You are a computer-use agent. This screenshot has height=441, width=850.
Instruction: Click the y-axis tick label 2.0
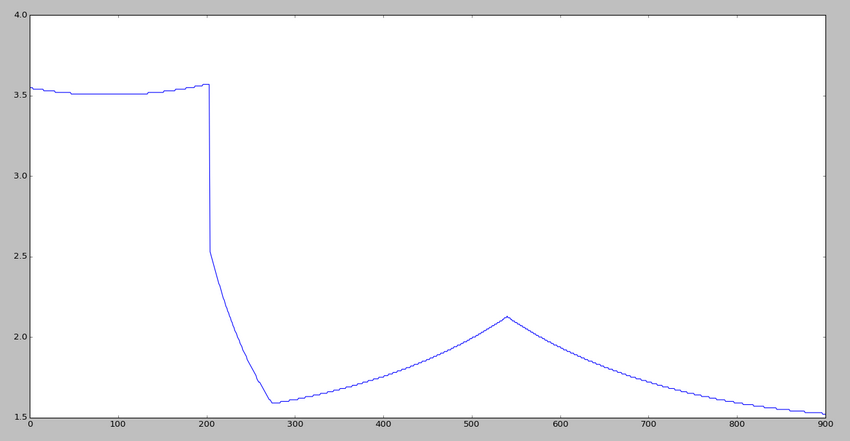[17, 337]
